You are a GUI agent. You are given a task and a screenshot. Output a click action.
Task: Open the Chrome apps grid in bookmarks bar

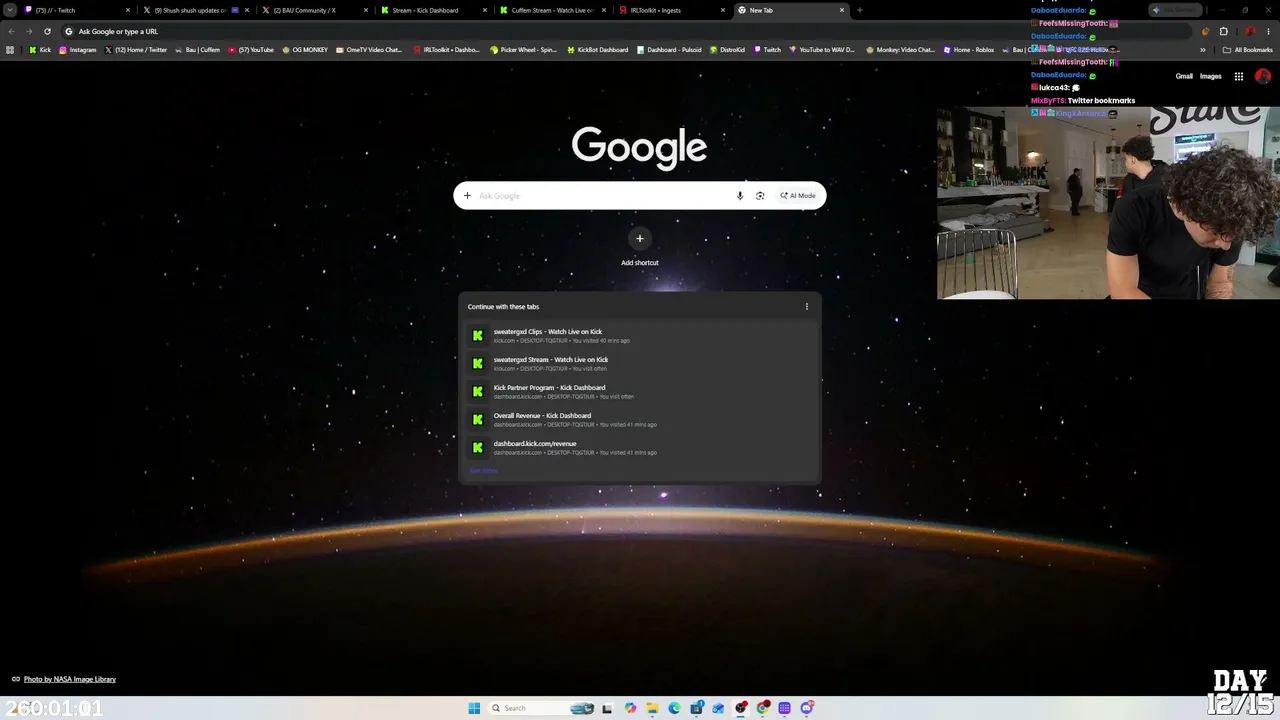(x=10, y=50)
